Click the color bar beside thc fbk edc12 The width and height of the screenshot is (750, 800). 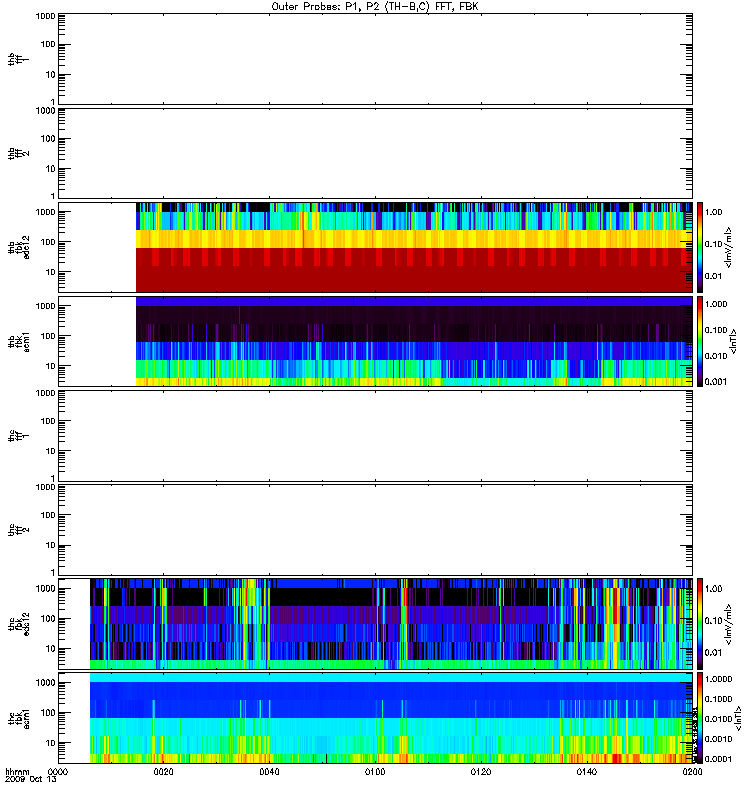(x=700, y=624)
